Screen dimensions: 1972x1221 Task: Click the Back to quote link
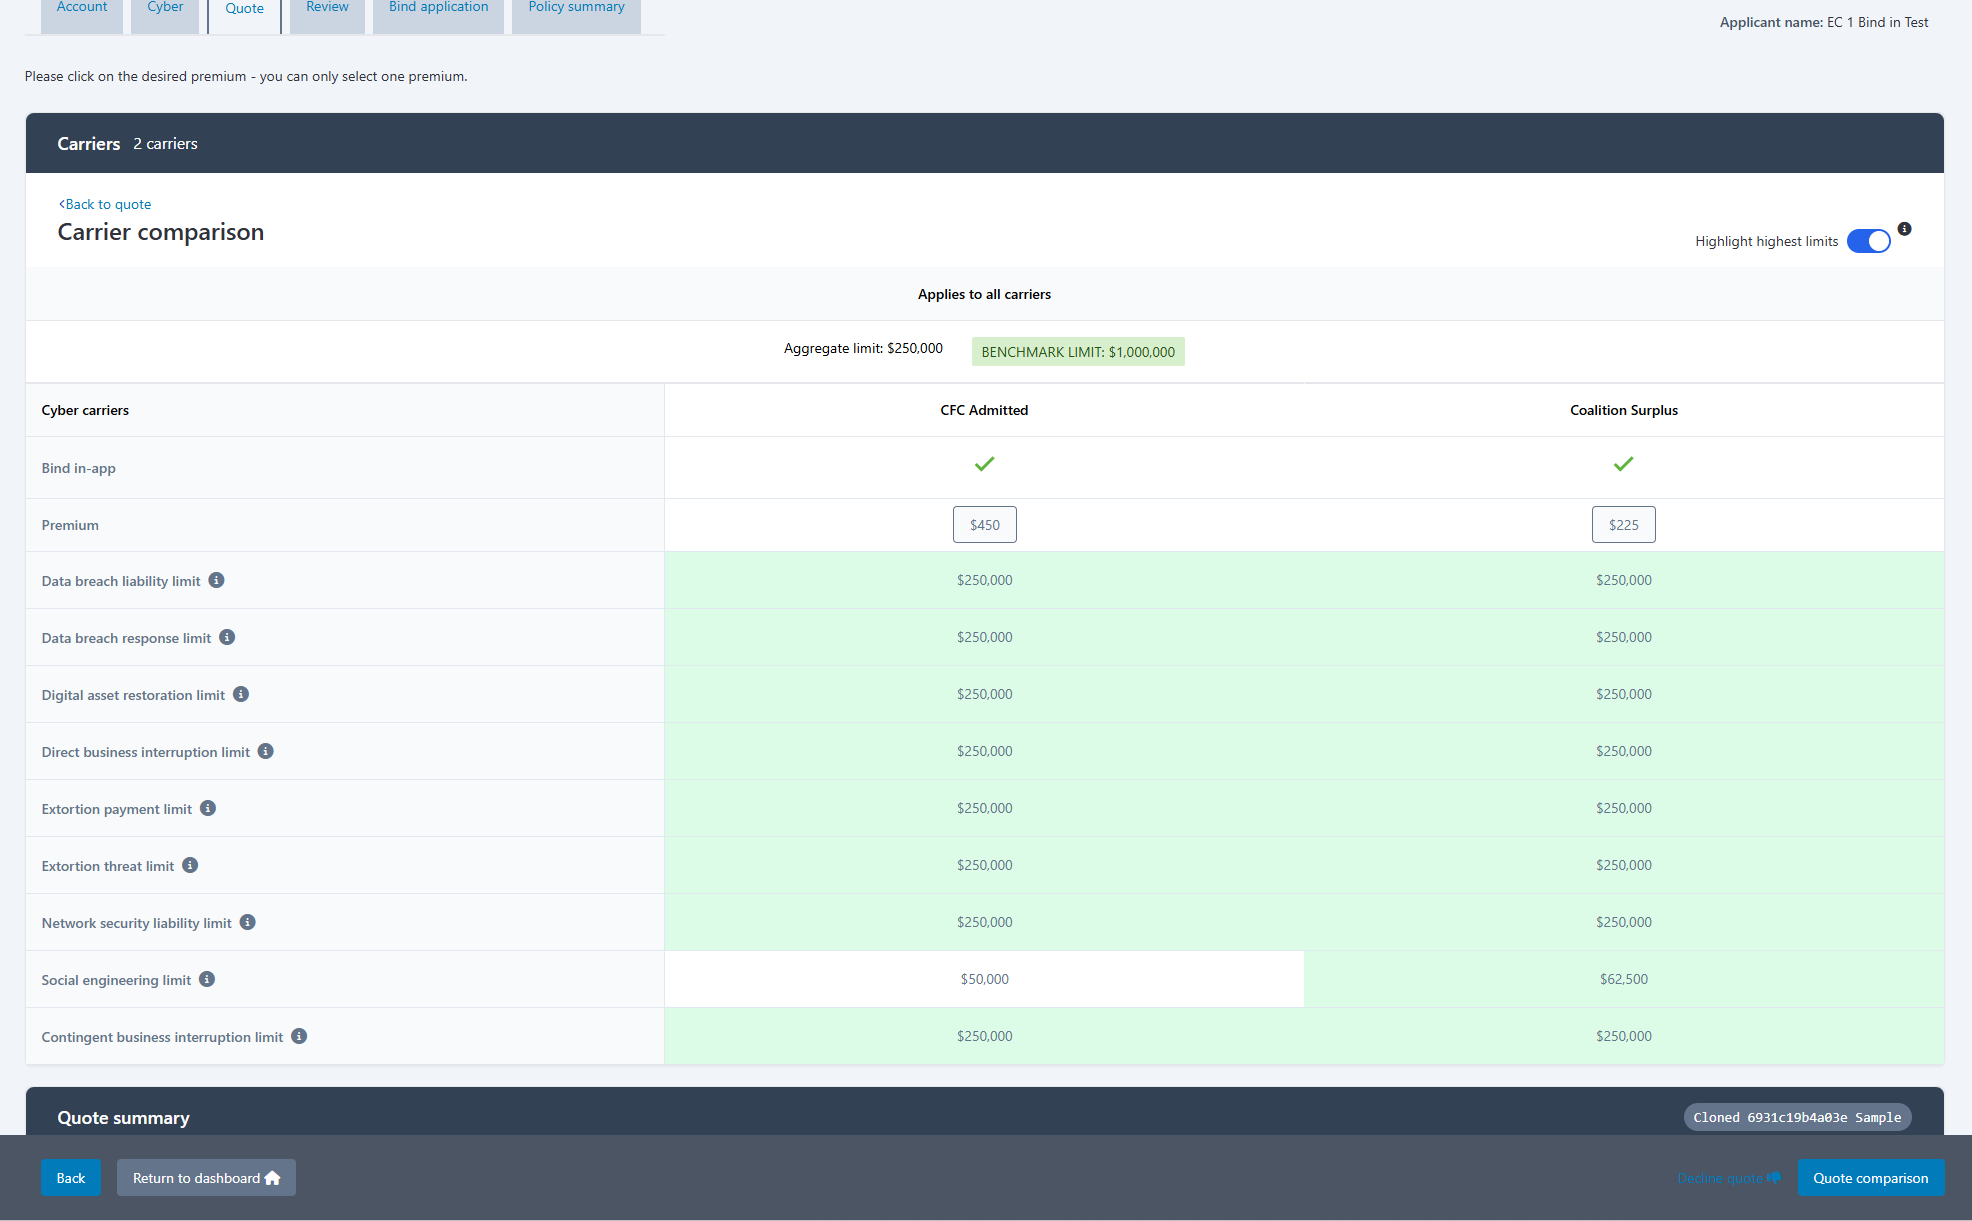tap(105, 204)
